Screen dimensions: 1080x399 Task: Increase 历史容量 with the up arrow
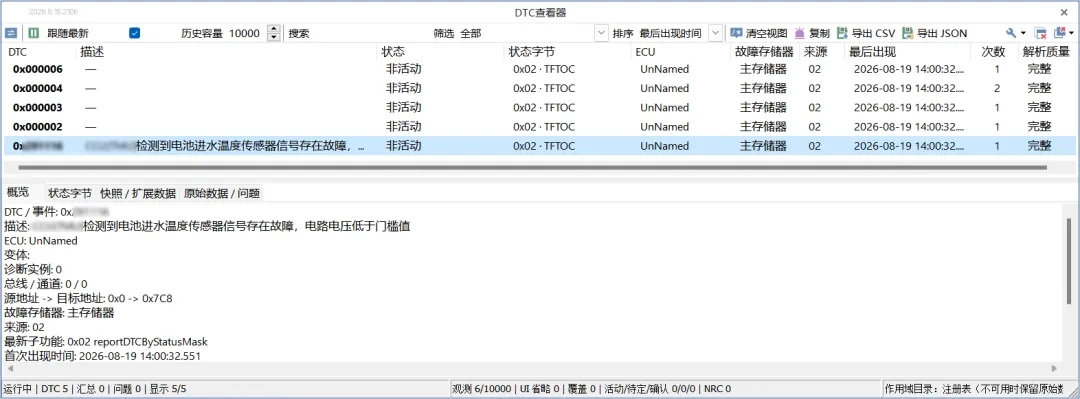click(273, 29)
